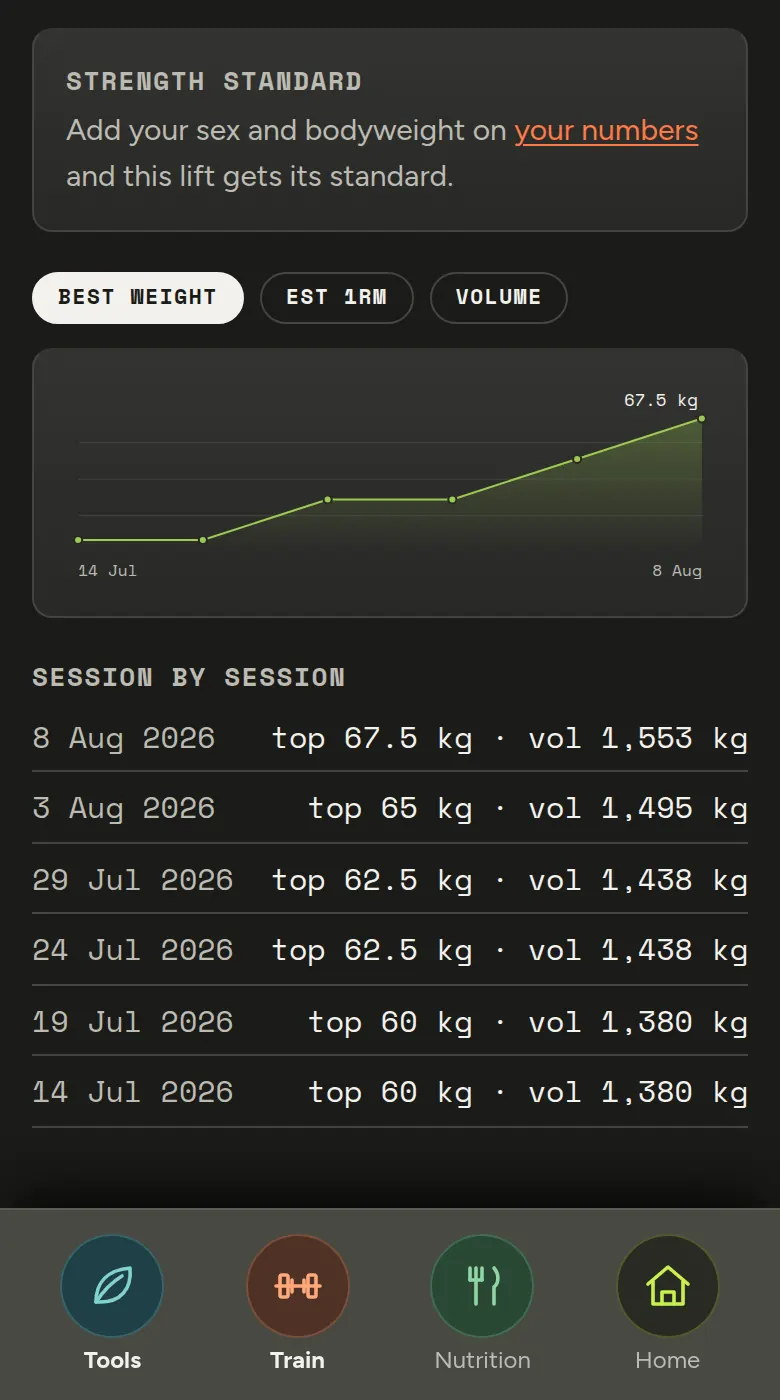Image resolution: width=780 pixels, height=1400 pixels.
Task: Click the '67.5 kg' chart label
Action: tap(661, 400)
